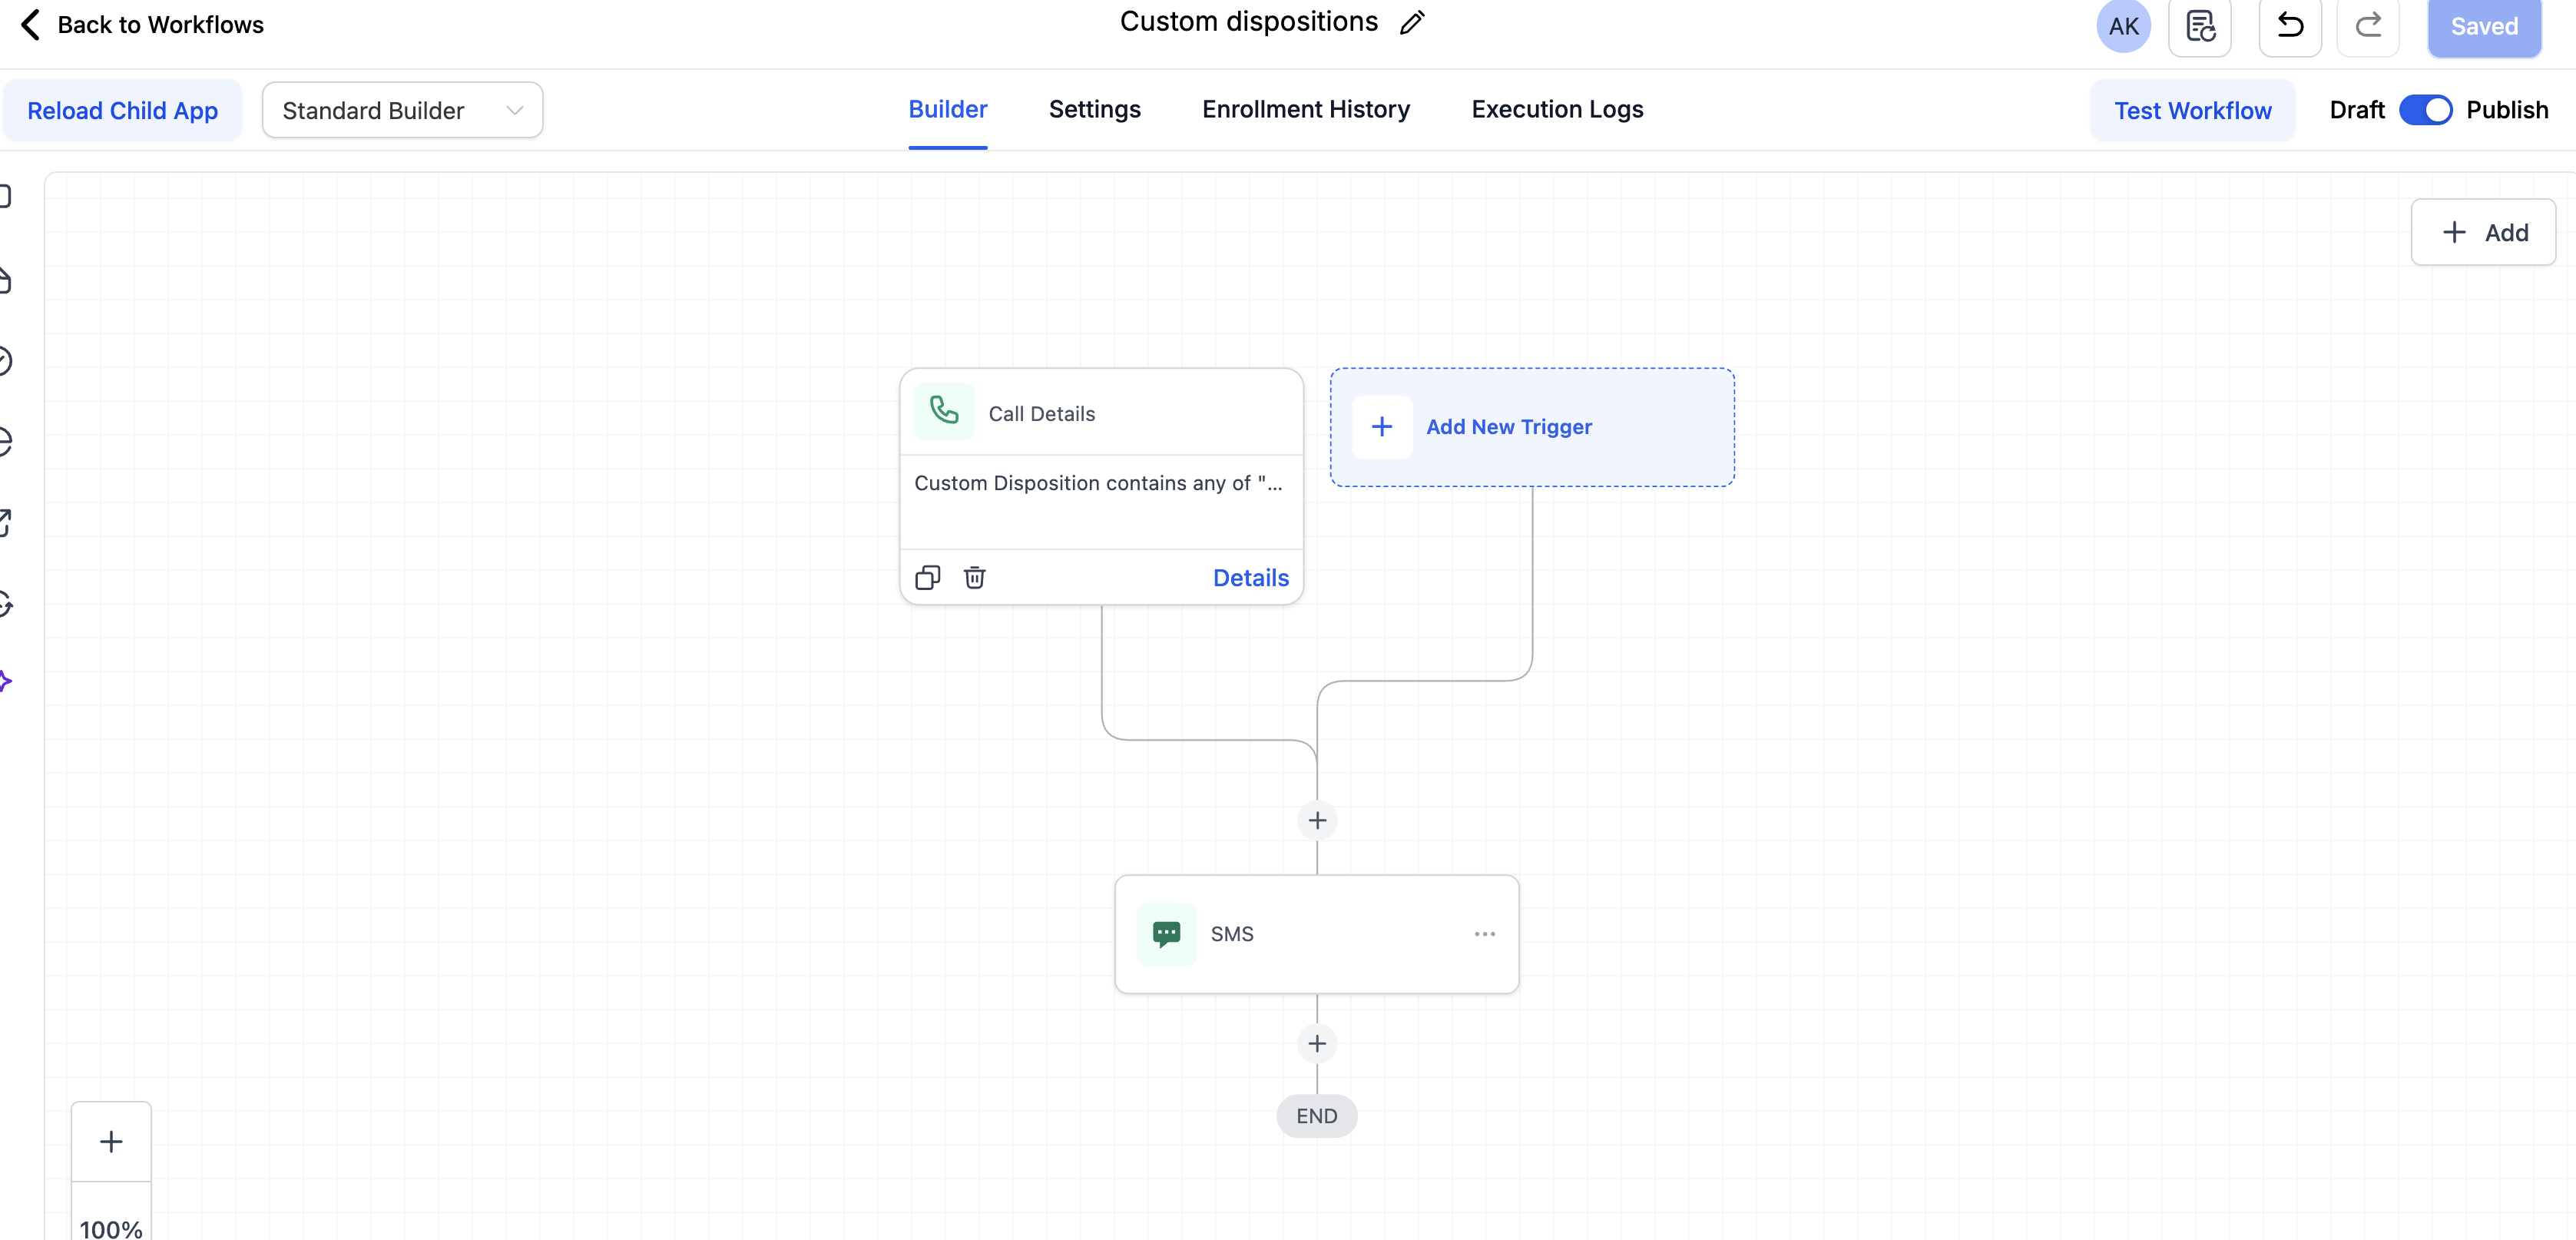Add a step below SMS using plus

click(1317, 1044)
